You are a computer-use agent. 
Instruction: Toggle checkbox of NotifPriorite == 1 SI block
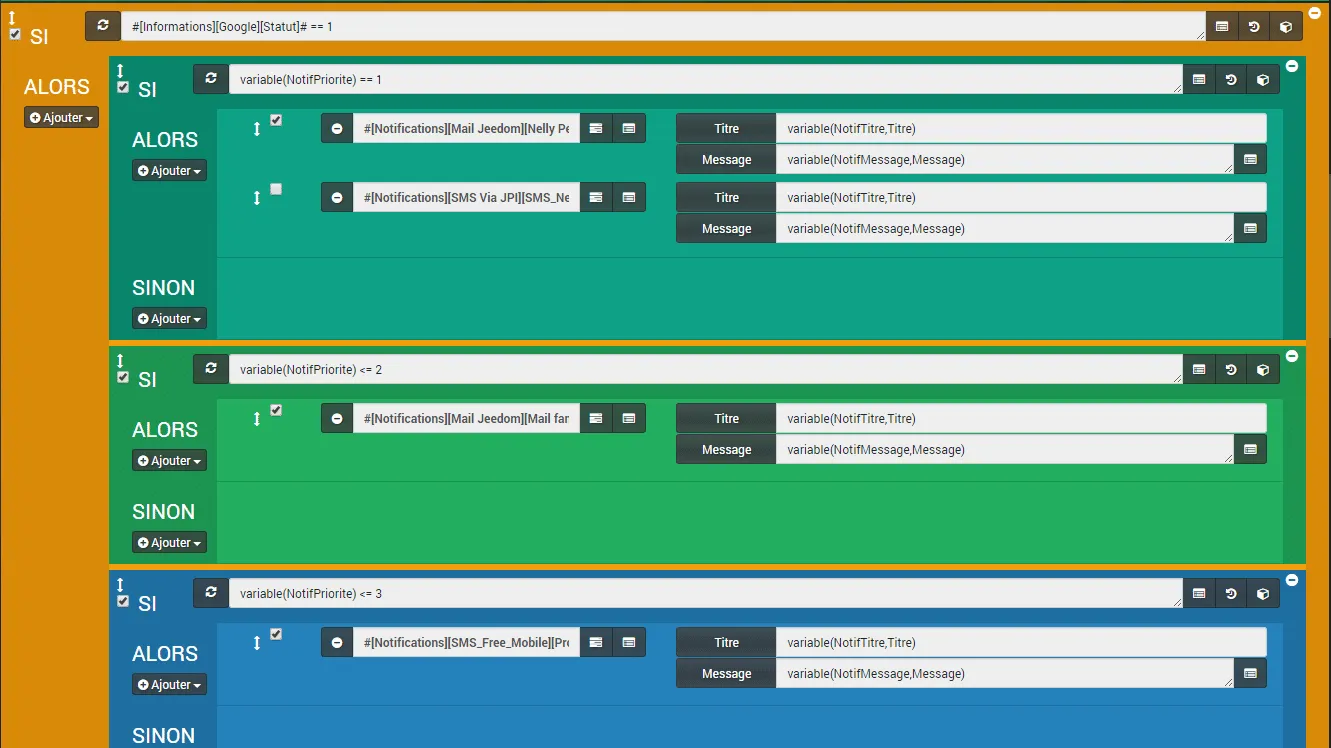[123, 87]
